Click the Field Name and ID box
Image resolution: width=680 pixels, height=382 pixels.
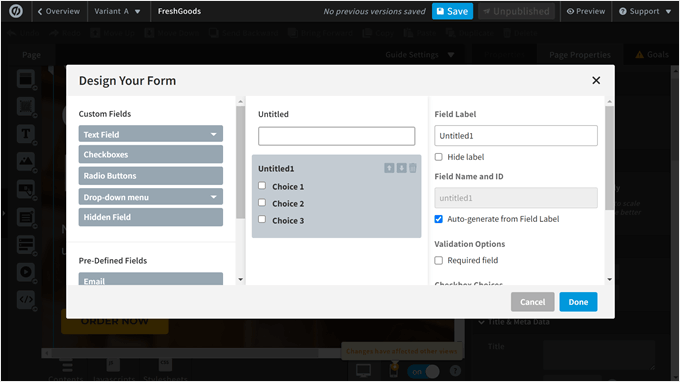point(516,198)
